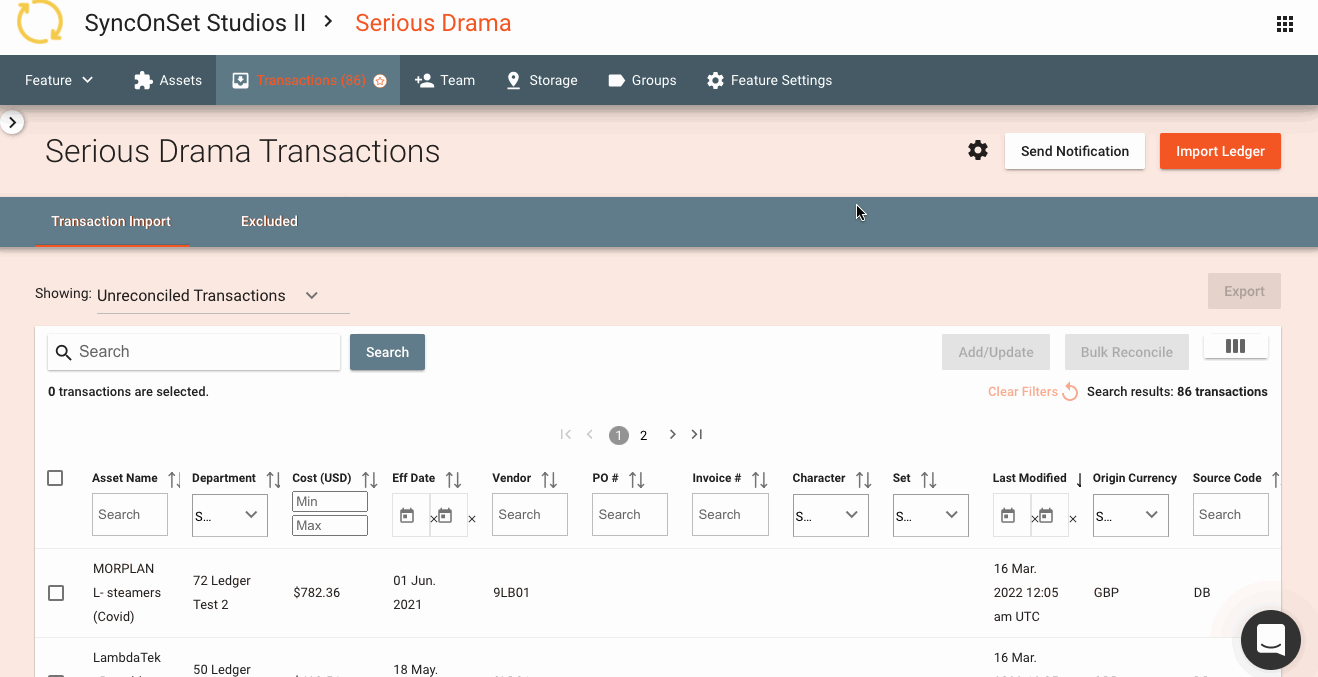Switch to the Excluded tab
Viewport: 1318px width, 677px height.
click(x=269, y=221)
